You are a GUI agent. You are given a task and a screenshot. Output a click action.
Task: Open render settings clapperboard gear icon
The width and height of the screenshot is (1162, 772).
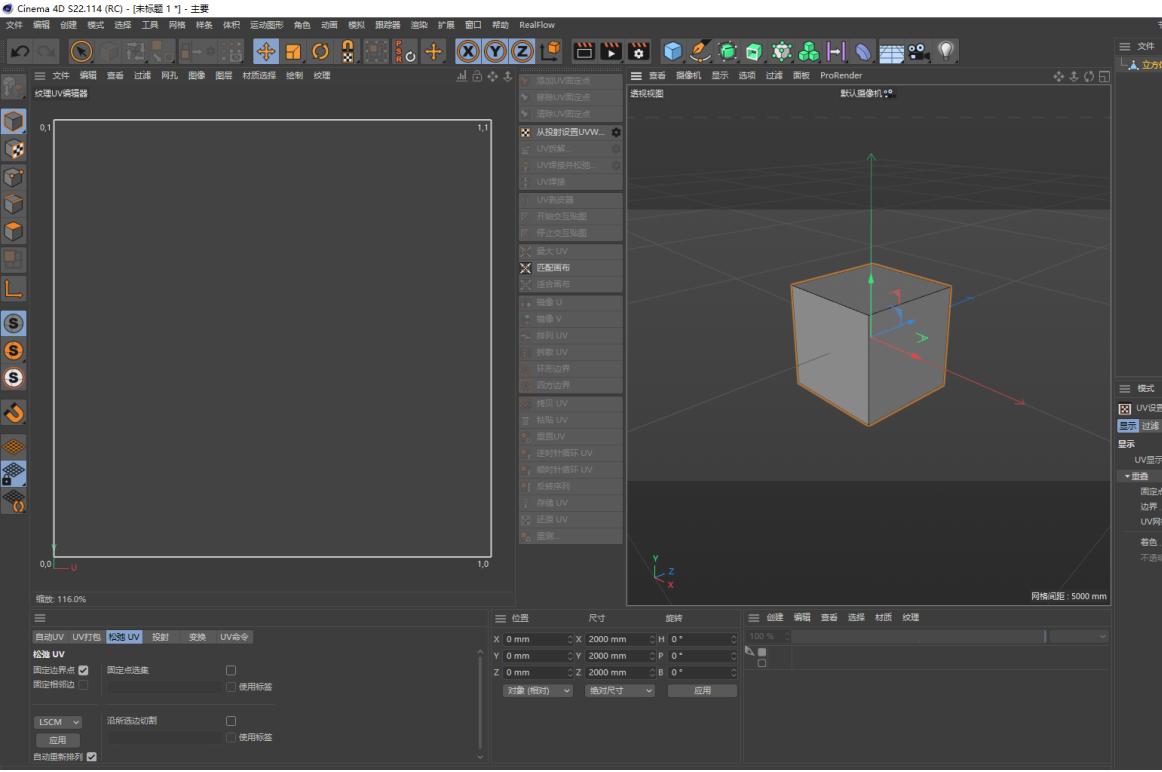tap(639, 51)
